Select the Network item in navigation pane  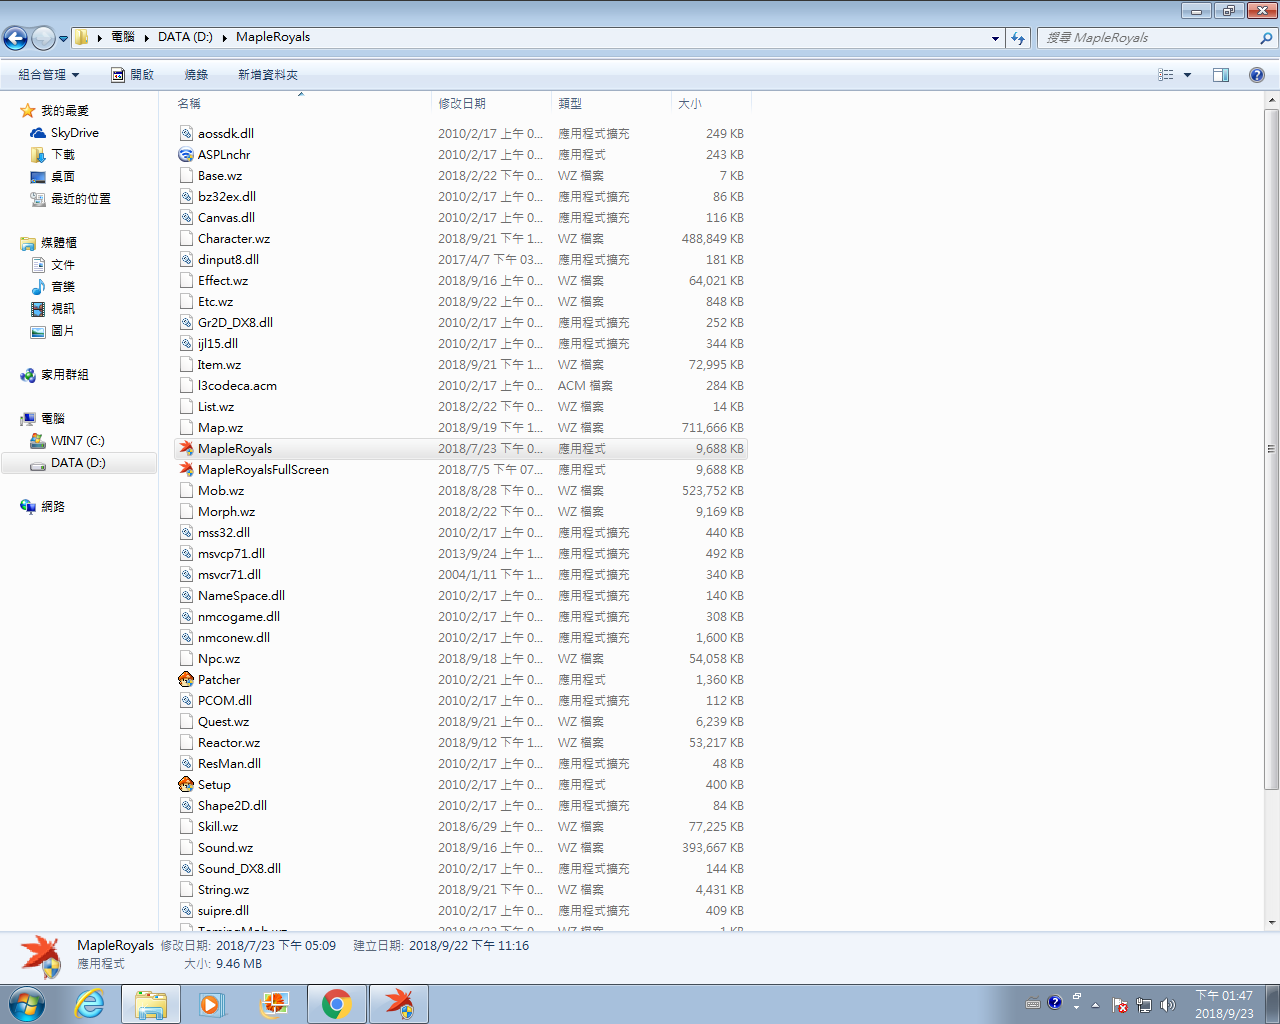pyautogui.click(x=42, y=506)
